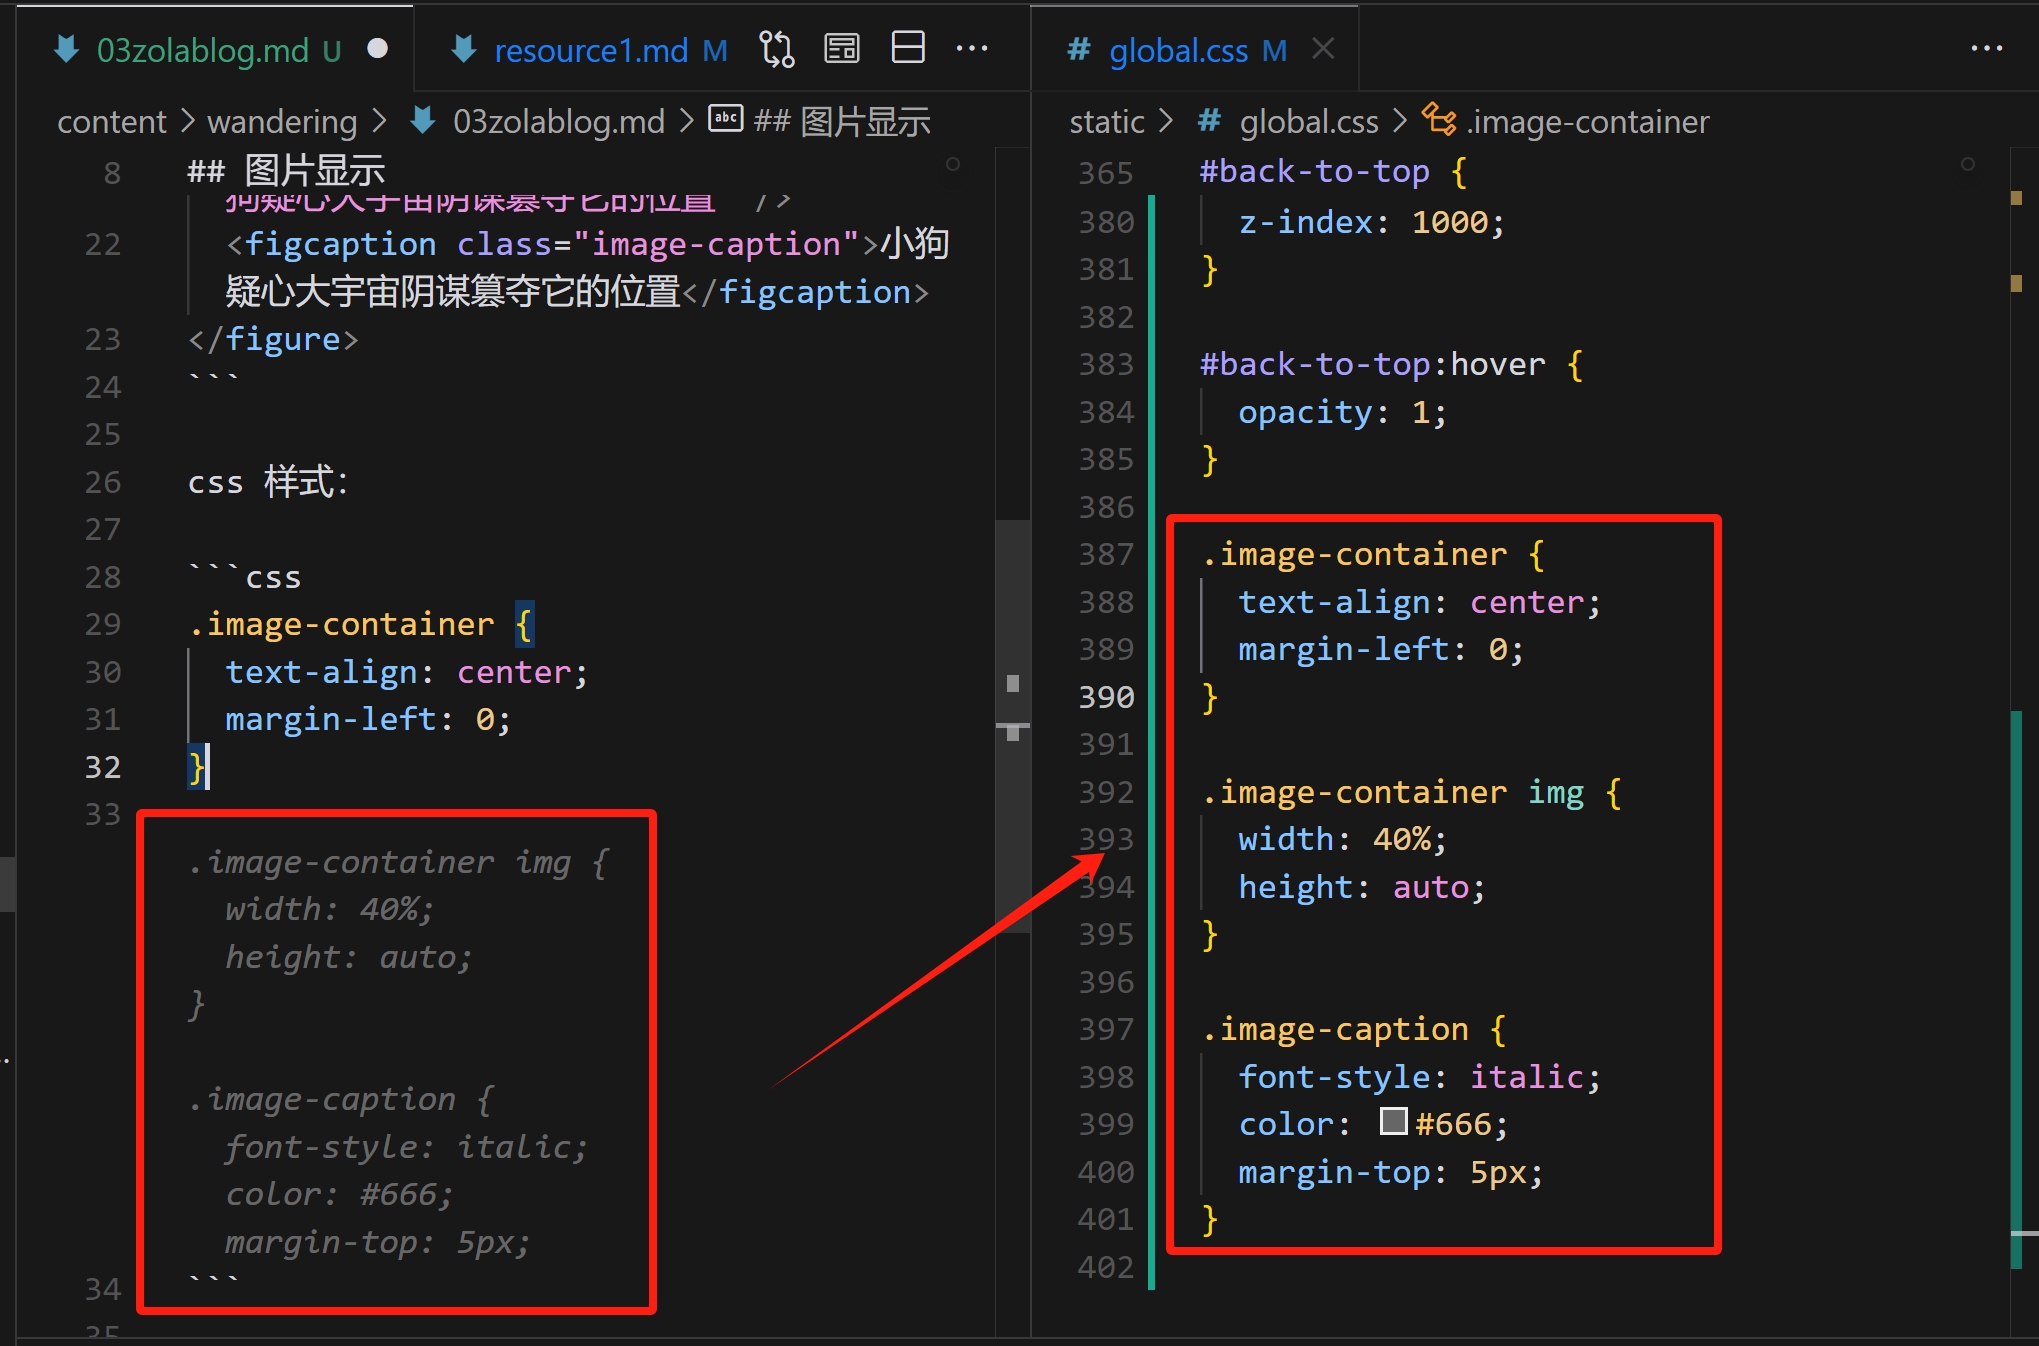The height and width of the screenshot is (1346, 2039).
Task: Click 'opacity: 1;' in global.css
Action: point(1342,412)
